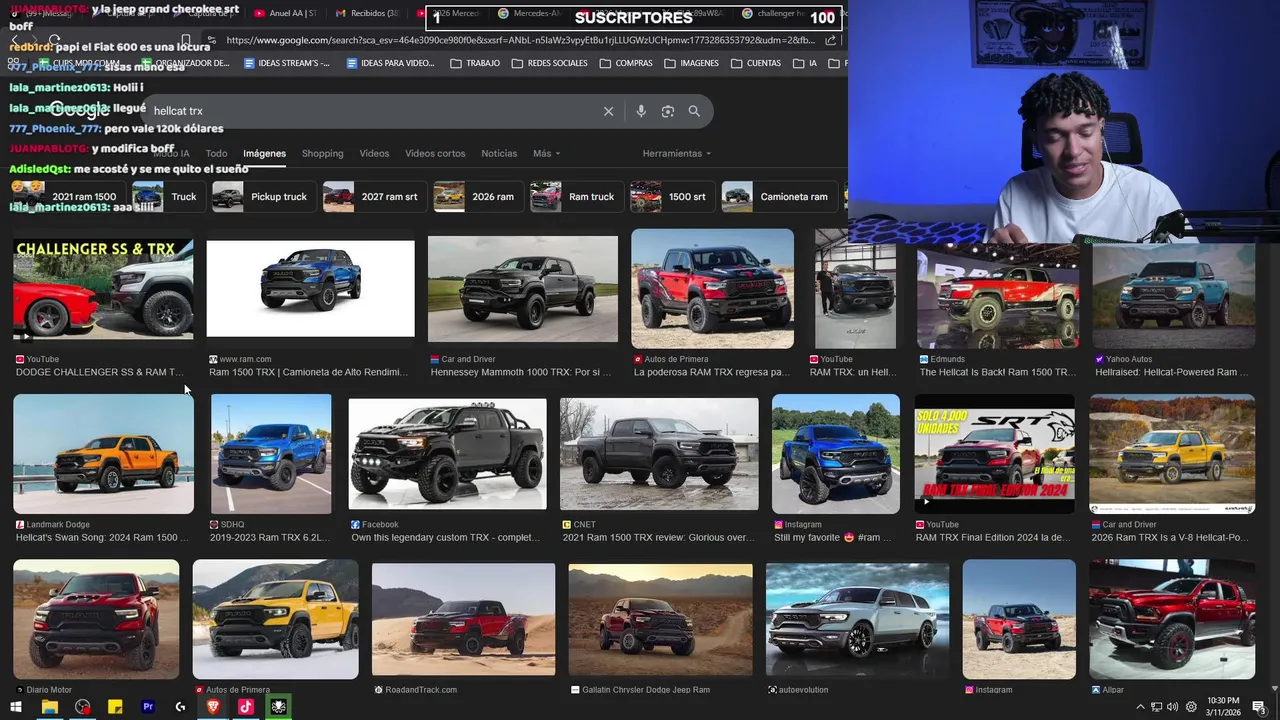Viewport: 1280px width, 720px height.
Task: Open the black custom TRX Facebook image
Action: pyautogui.click(x=447, y=454)
